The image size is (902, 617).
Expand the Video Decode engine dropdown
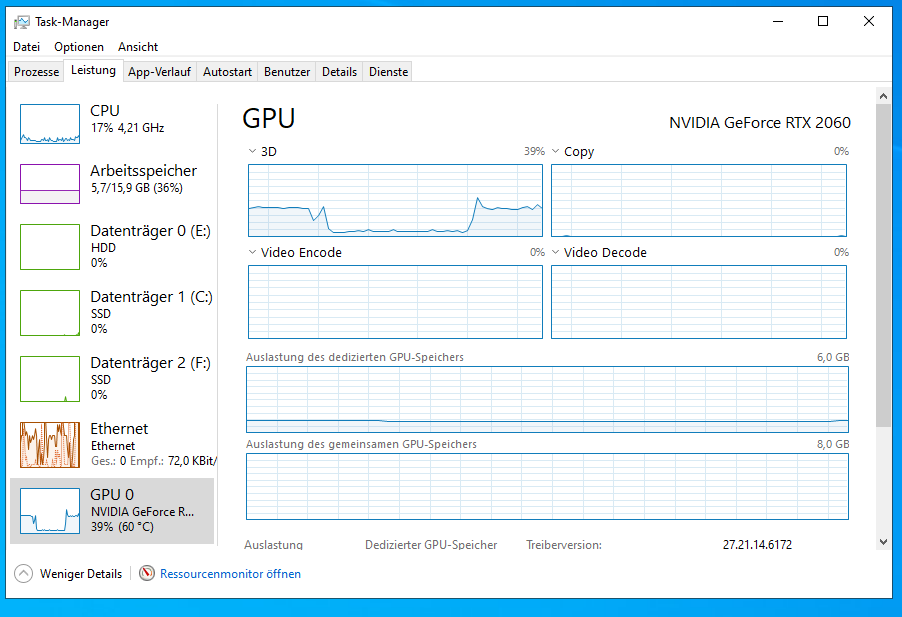(x=556, y=253)
